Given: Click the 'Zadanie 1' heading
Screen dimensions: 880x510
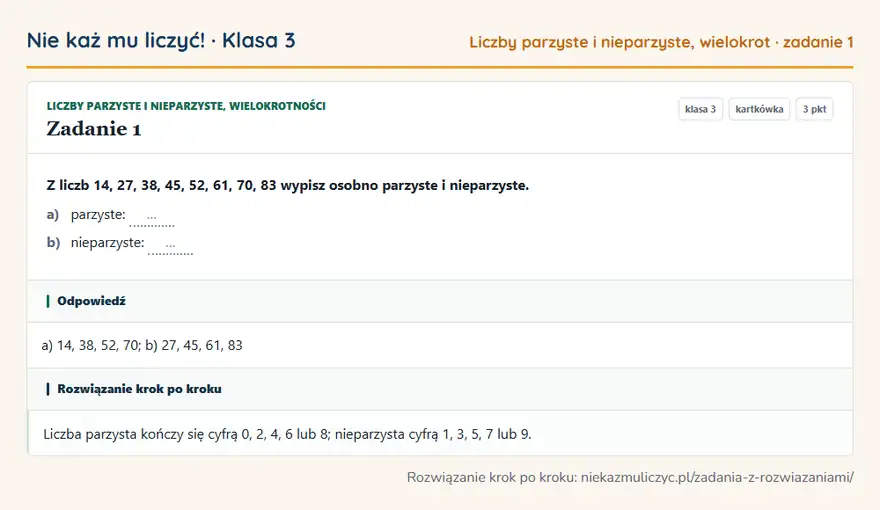Looking at the screenshot, I should [94, 129].
